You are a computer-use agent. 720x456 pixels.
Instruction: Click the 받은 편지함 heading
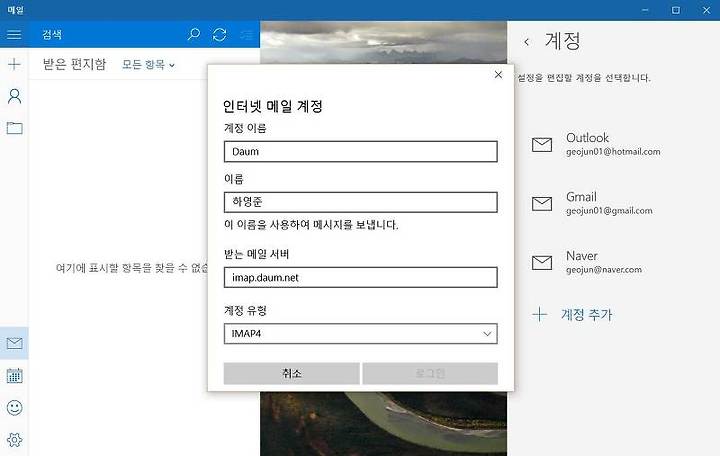[74, 64]
